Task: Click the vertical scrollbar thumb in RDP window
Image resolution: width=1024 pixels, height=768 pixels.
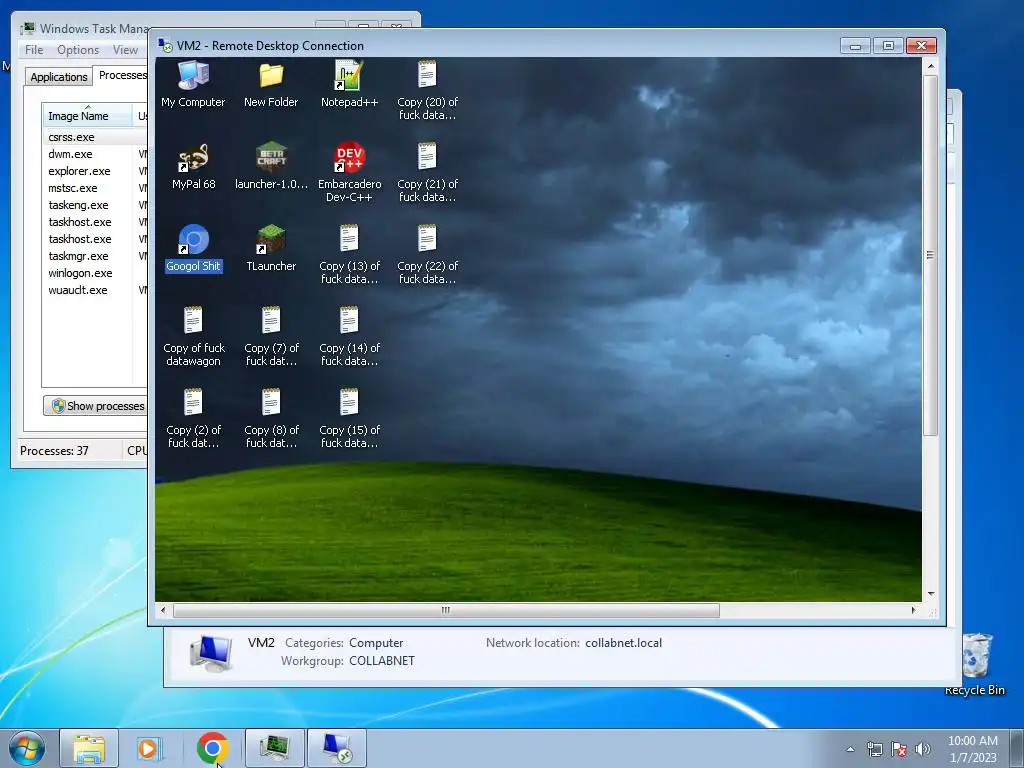Action: click(x=931, y=255)
